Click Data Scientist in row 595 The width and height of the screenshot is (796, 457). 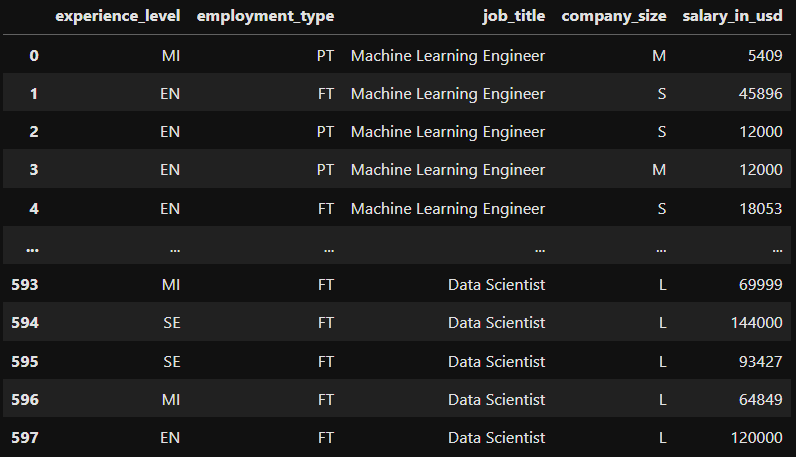[496, 361]
